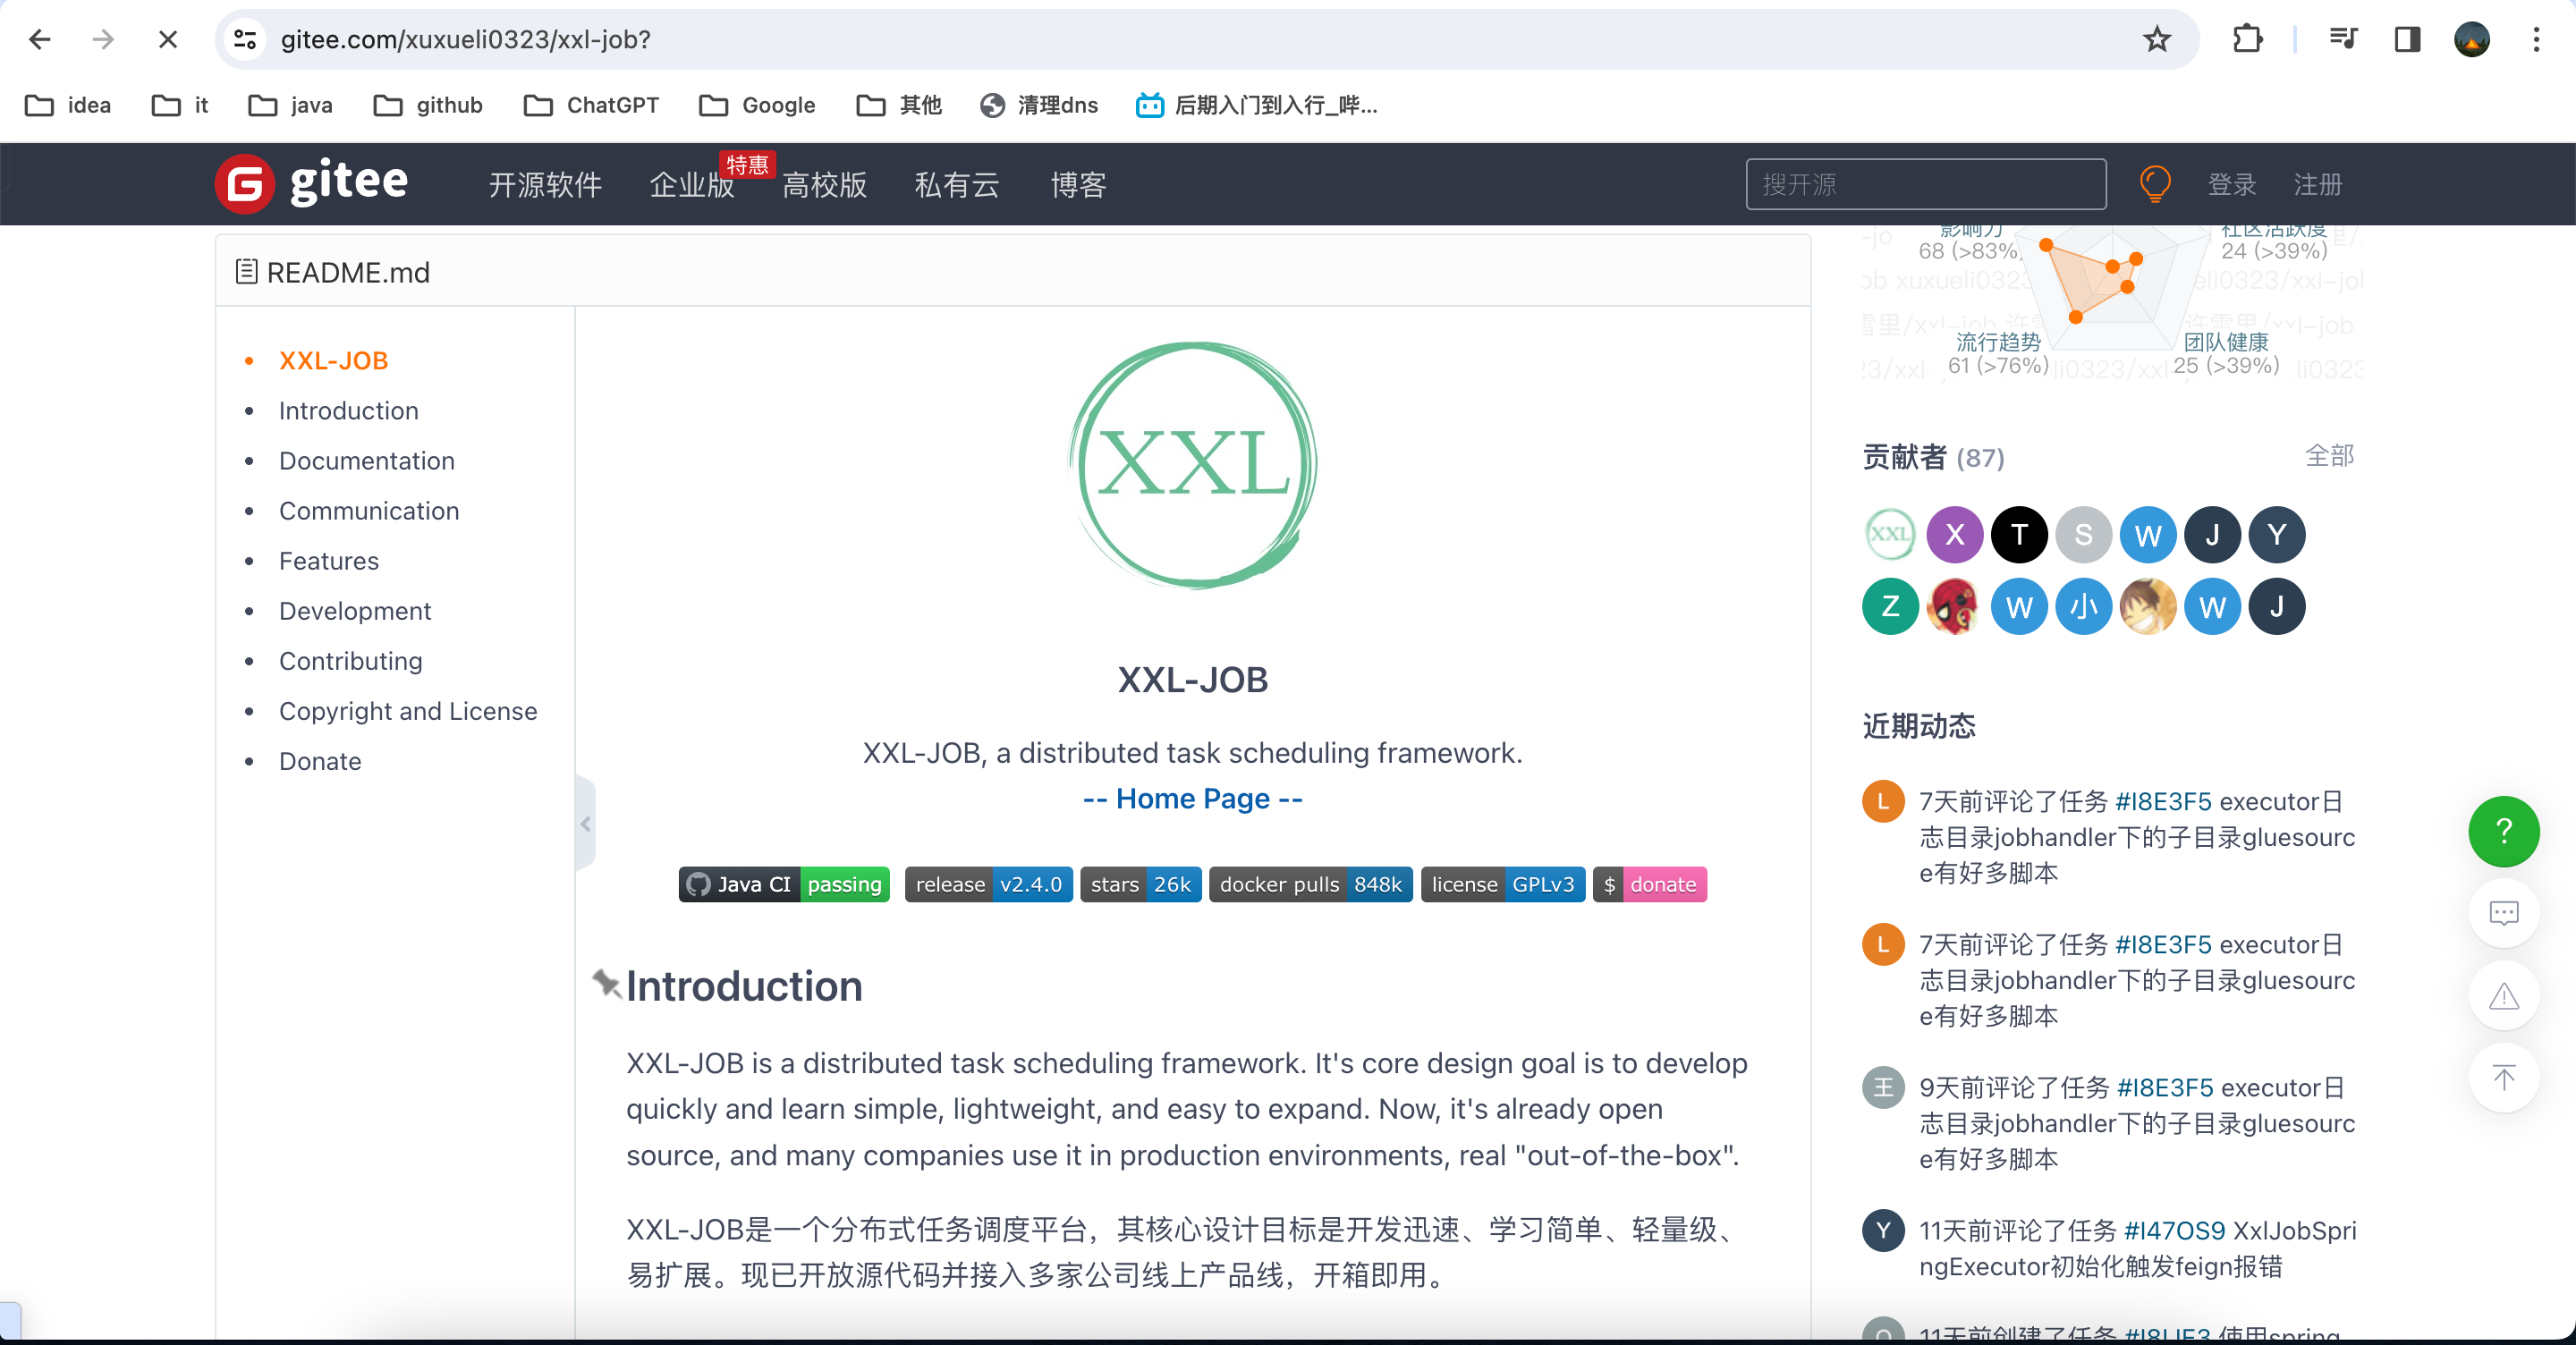Image resolution: width=2576 pixels, height=1345 pixels.
Task: Click the pink donate badge
Action: pyautogui.click(x=1649, y=884)
